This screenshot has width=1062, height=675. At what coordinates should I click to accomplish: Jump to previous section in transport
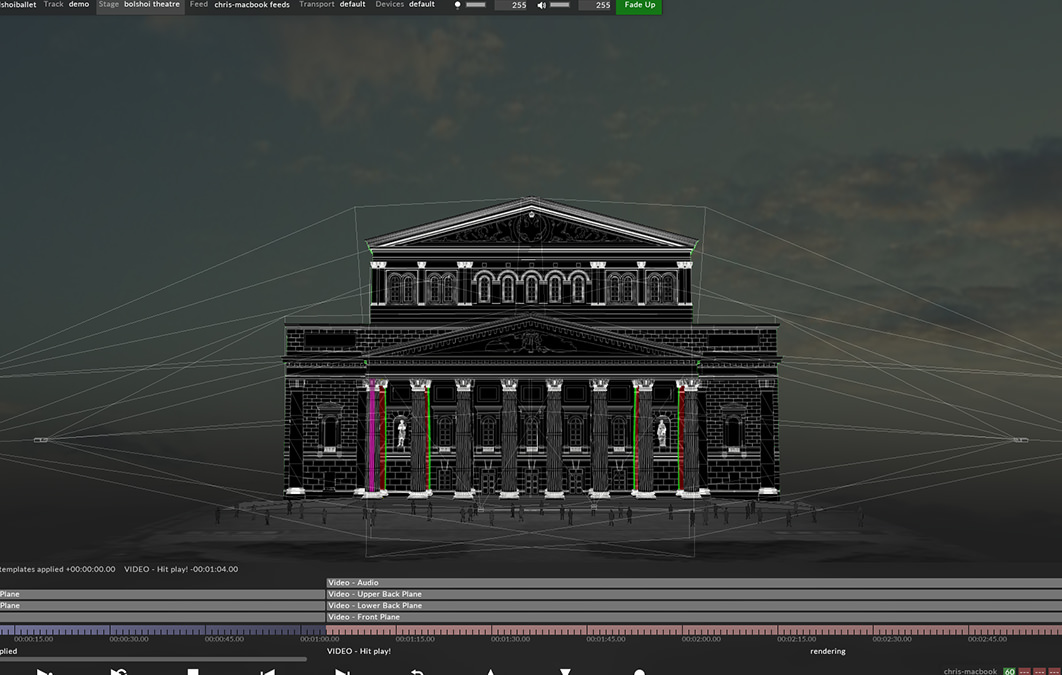(x=268, y=672)
